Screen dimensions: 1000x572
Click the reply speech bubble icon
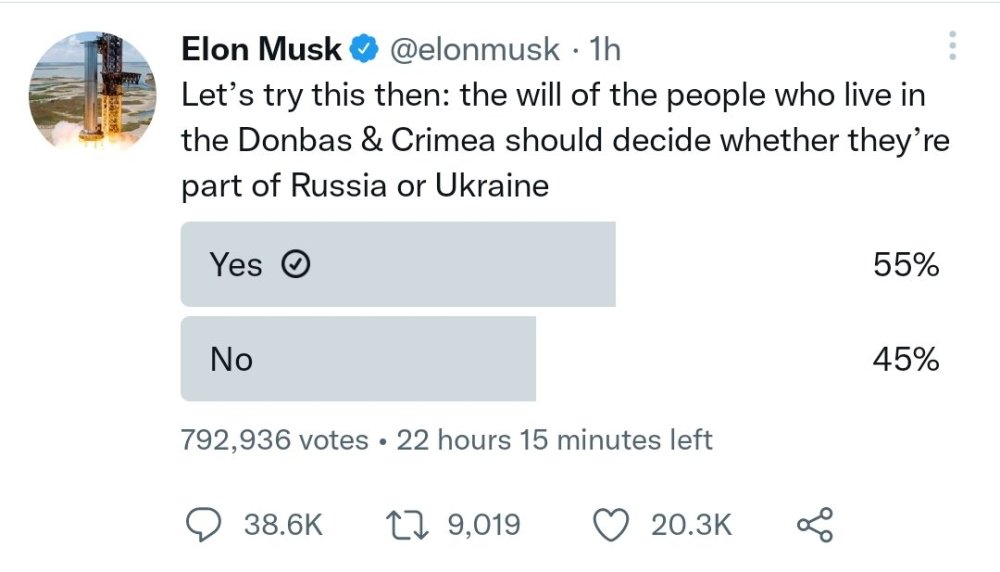[x=207, y=524]
